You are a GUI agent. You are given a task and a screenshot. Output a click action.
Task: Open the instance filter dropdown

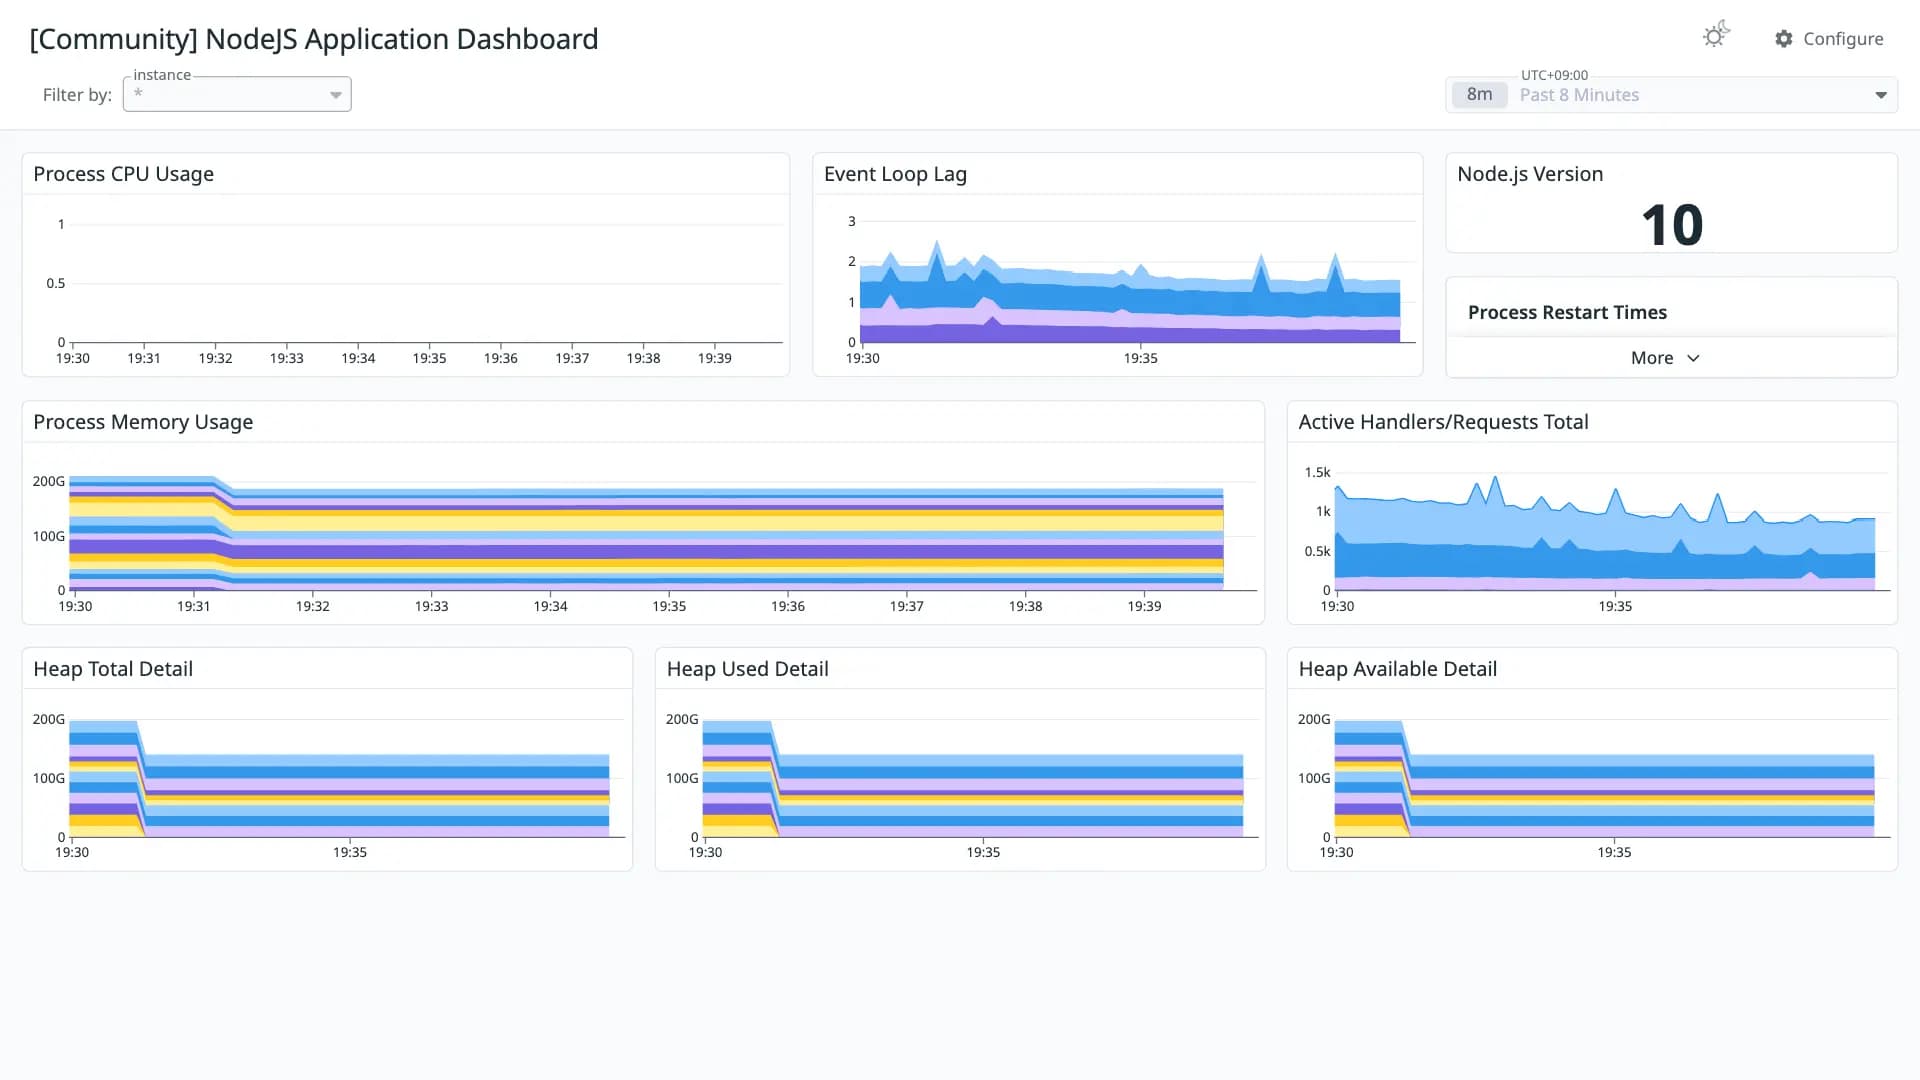click(237, 94)
